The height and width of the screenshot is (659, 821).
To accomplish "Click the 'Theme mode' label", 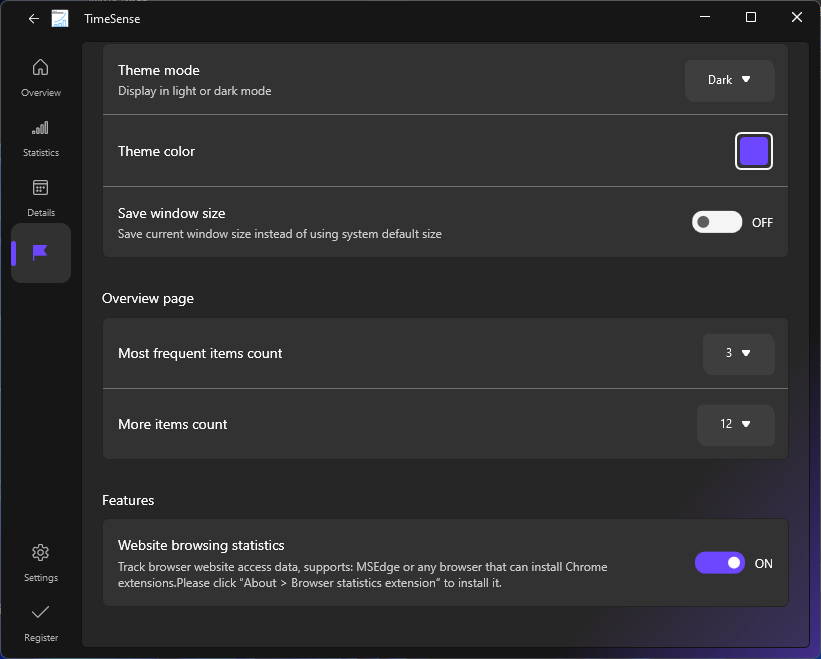I will (x=159, y=70).
